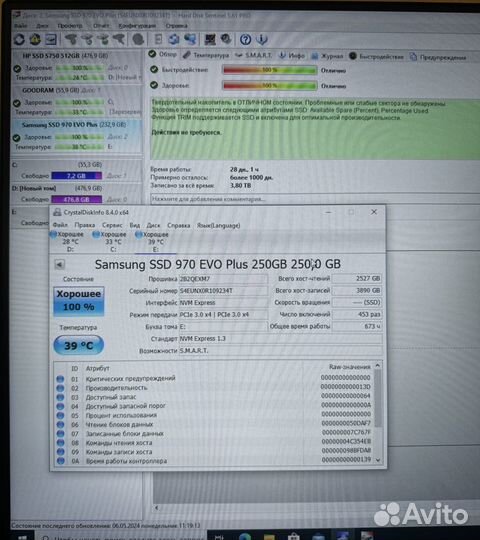
Task: Click the chart report icon in Hard Disk Sentinel toolbar
Action: click(x=51, y=40)
